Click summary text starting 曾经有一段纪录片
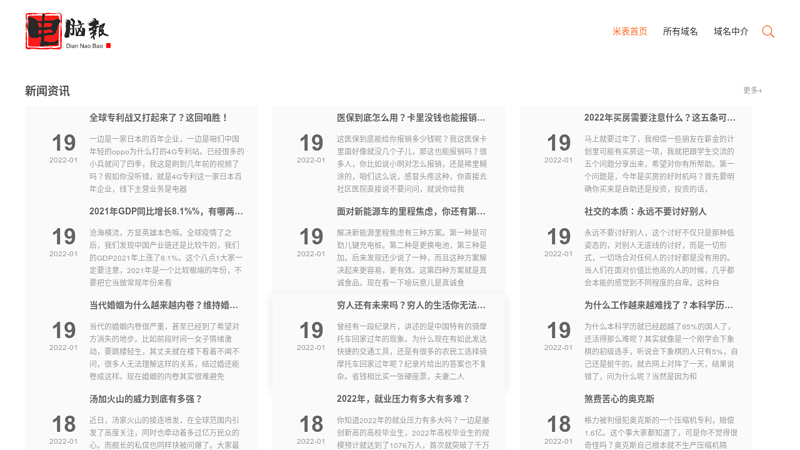 [x=412, y=352]
